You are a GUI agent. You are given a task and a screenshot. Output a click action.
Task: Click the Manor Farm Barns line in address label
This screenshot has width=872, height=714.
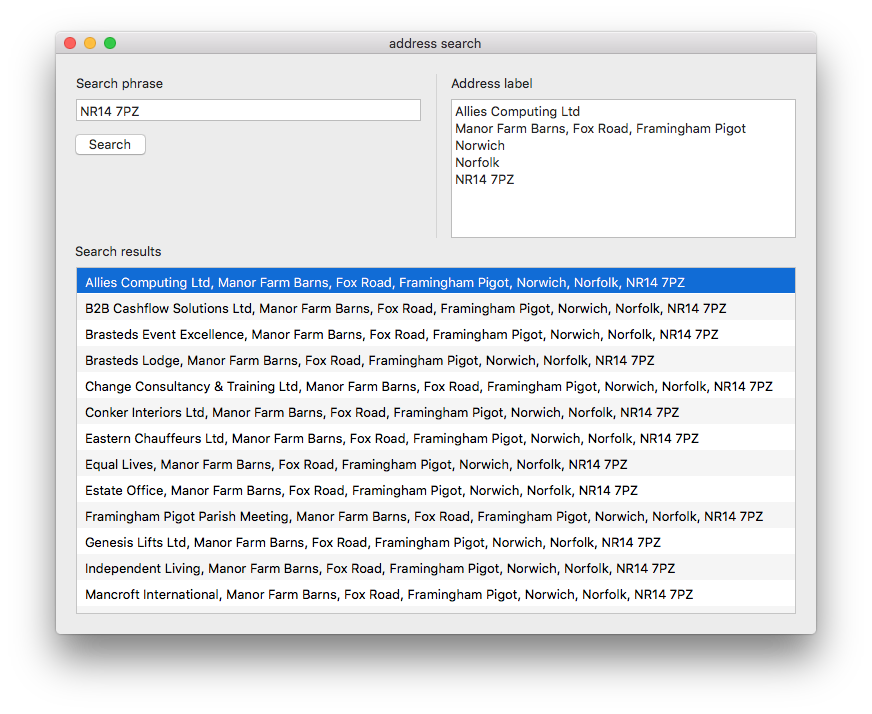600,128
